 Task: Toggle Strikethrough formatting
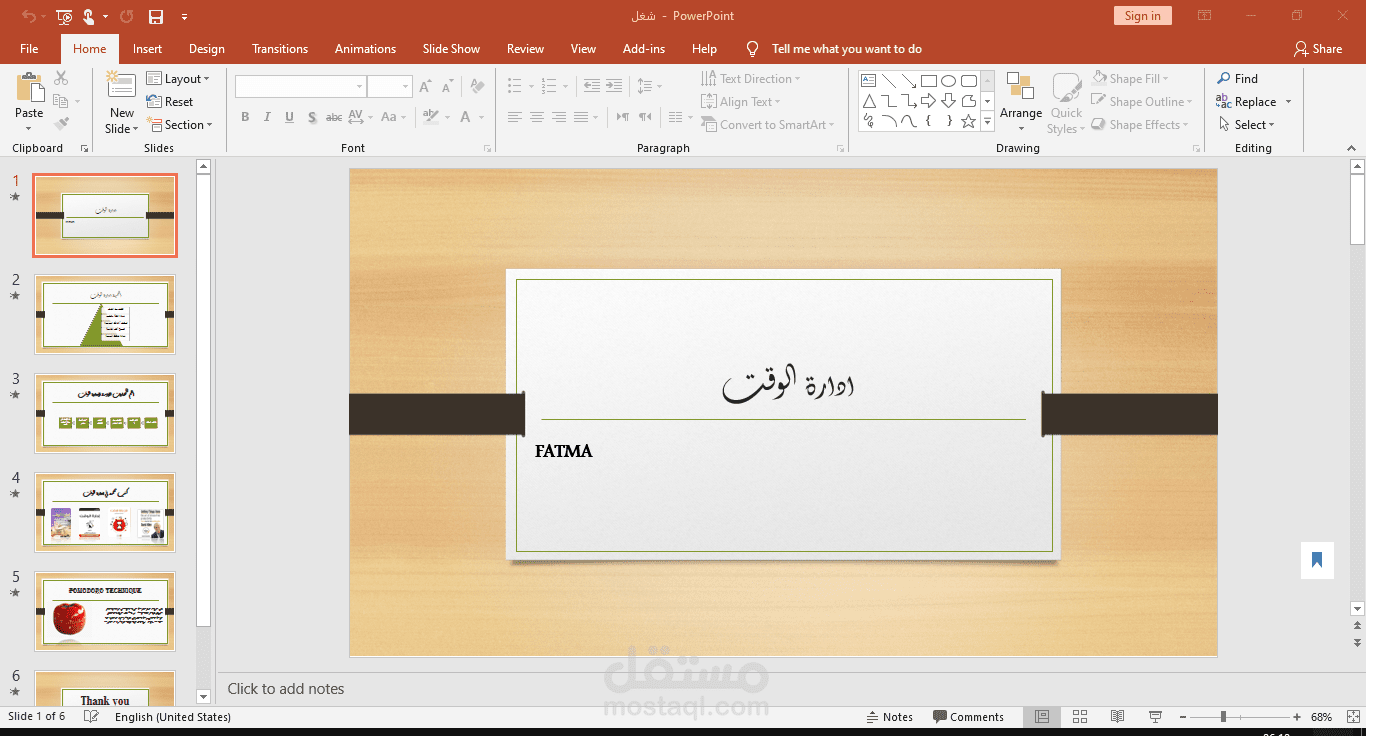pos(334,117)
